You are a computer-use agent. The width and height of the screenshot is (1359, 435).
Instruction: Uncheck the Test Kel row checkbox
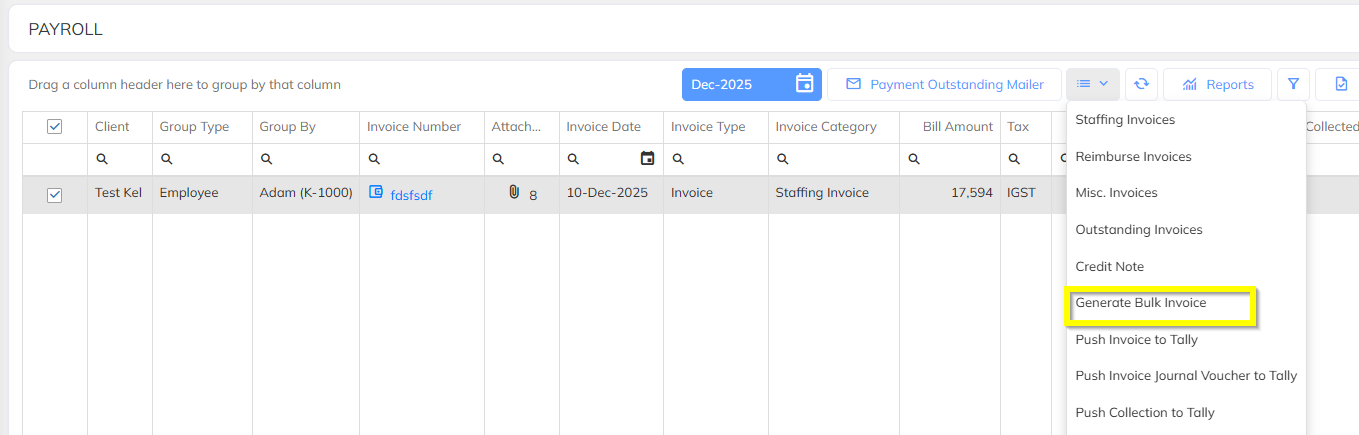coord(55,195)
